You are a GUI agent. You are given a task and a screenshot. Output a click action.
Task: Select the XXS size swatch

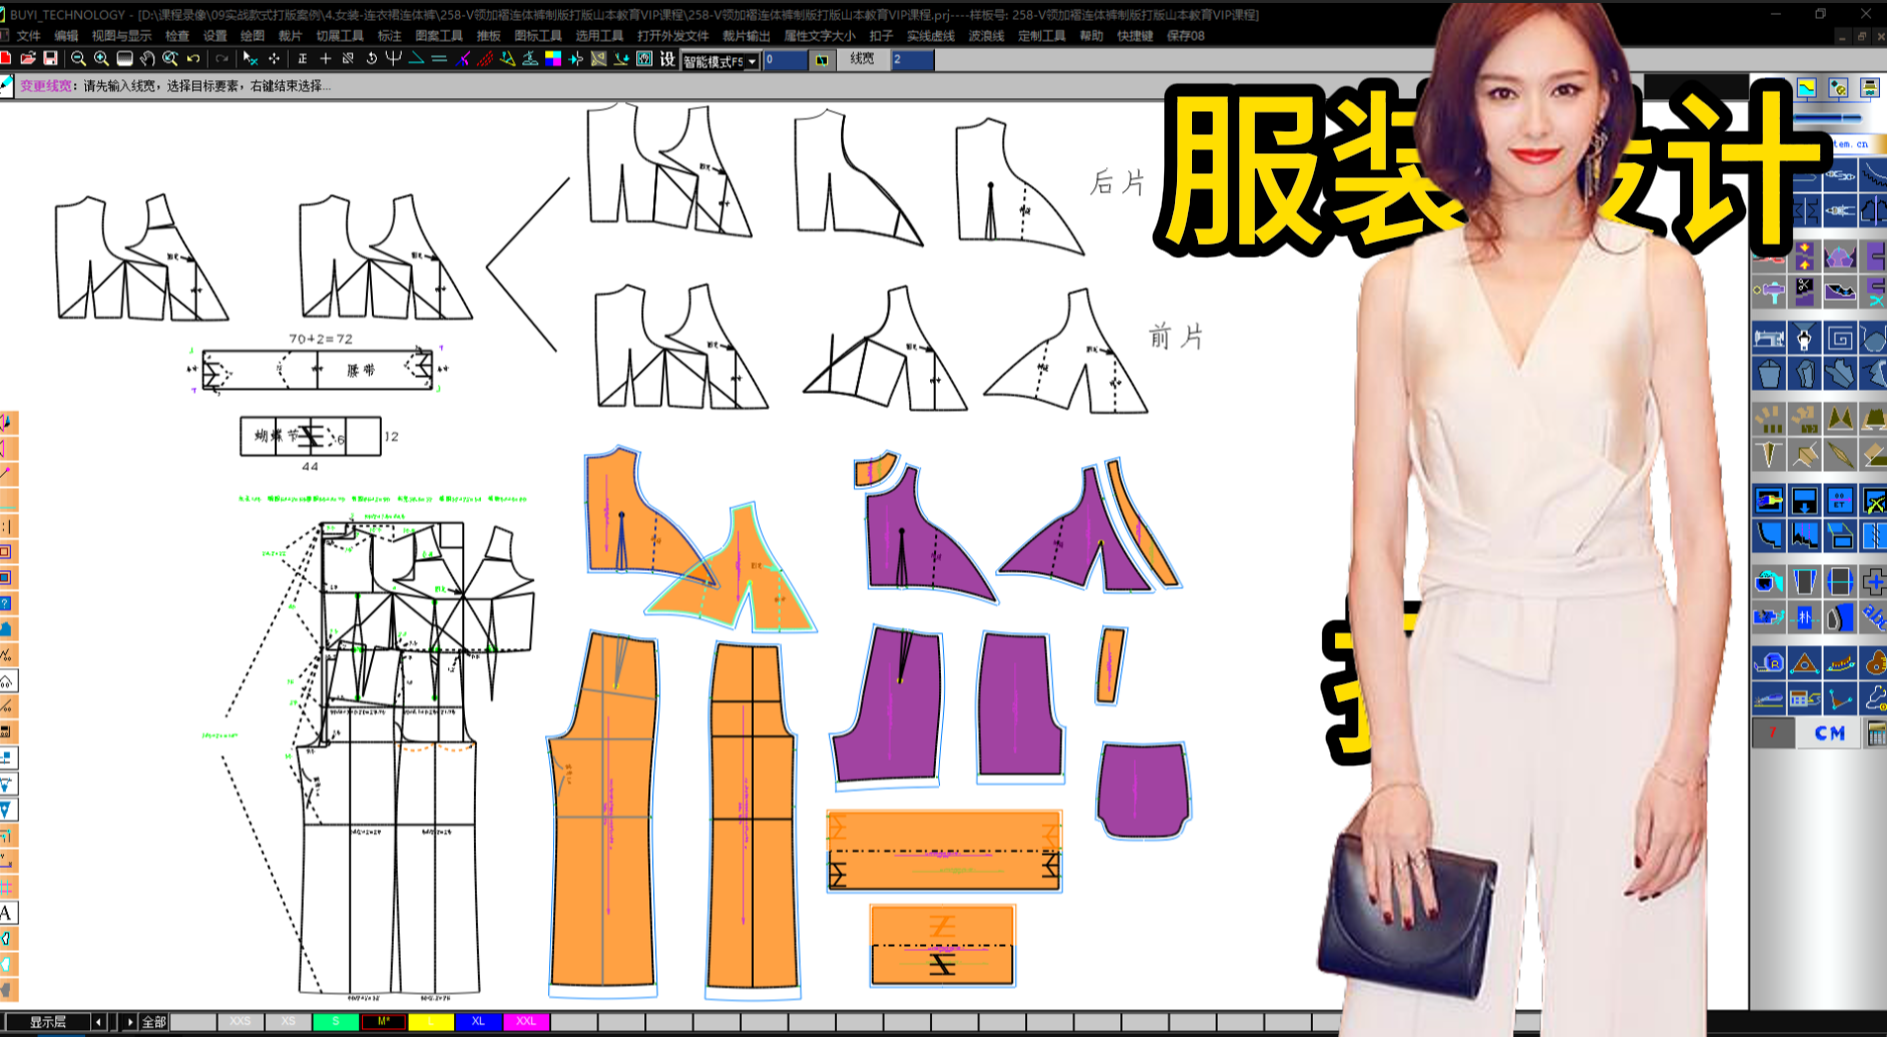[240, 1022]
